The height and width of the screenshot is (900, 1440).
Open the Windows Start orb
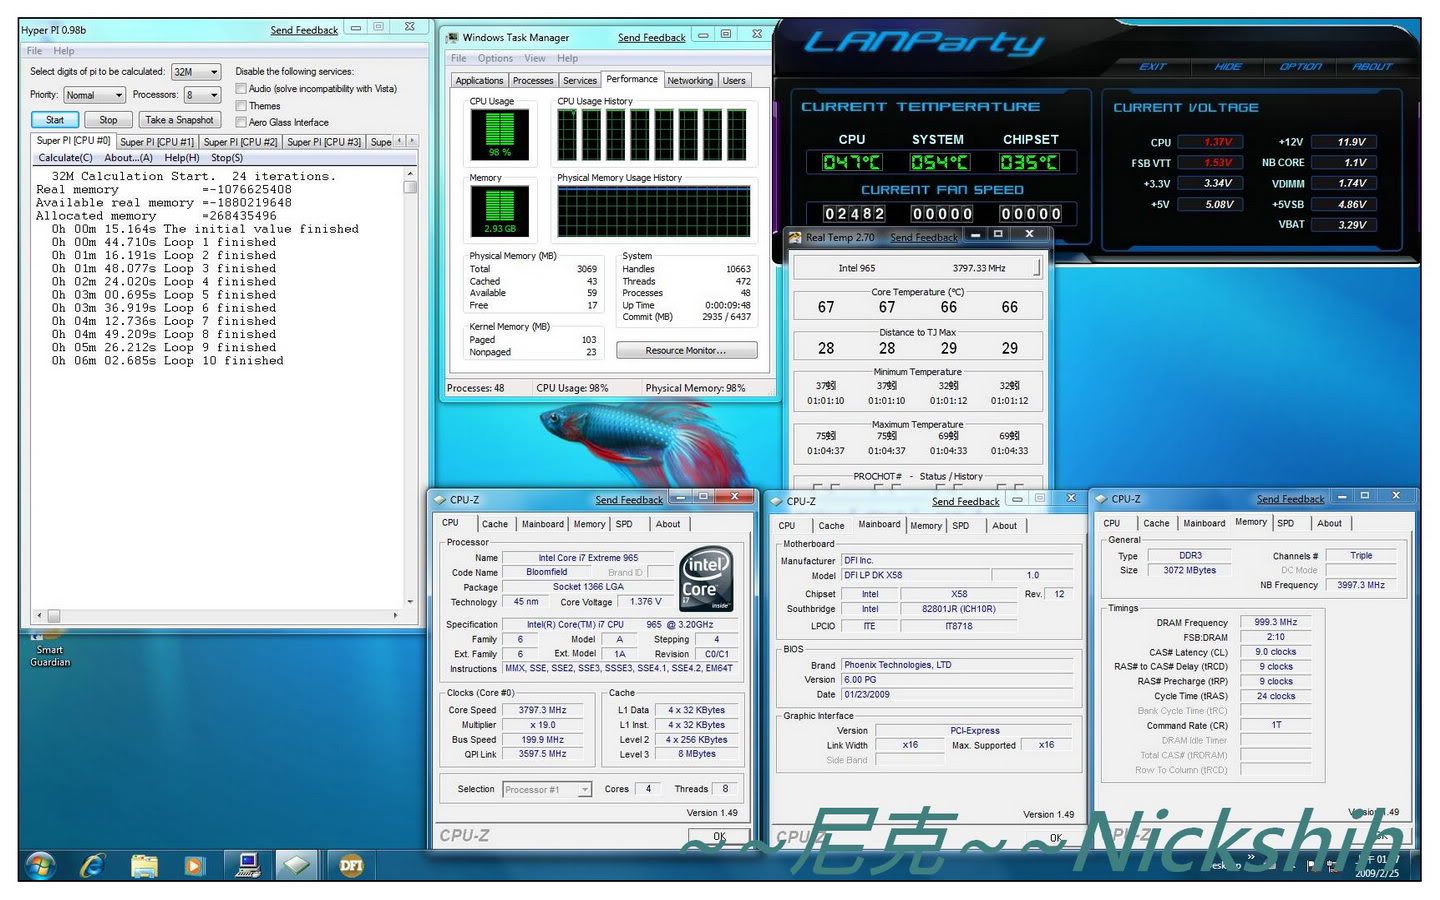41,865
